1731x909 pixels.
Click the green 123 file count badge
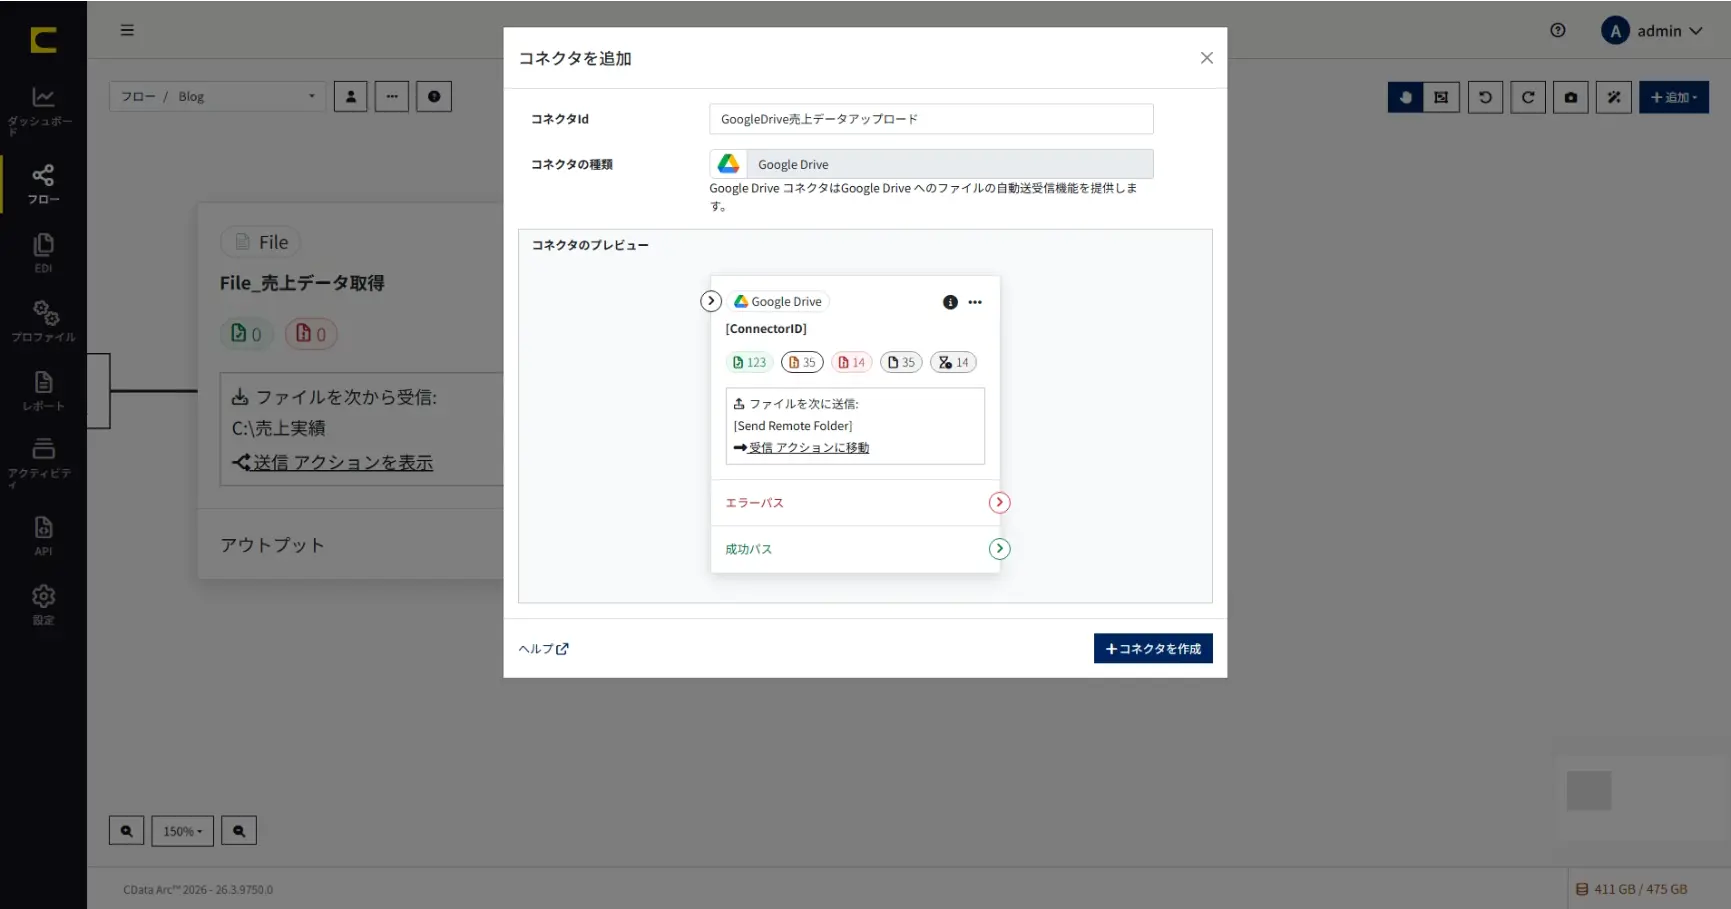[749, 363]
